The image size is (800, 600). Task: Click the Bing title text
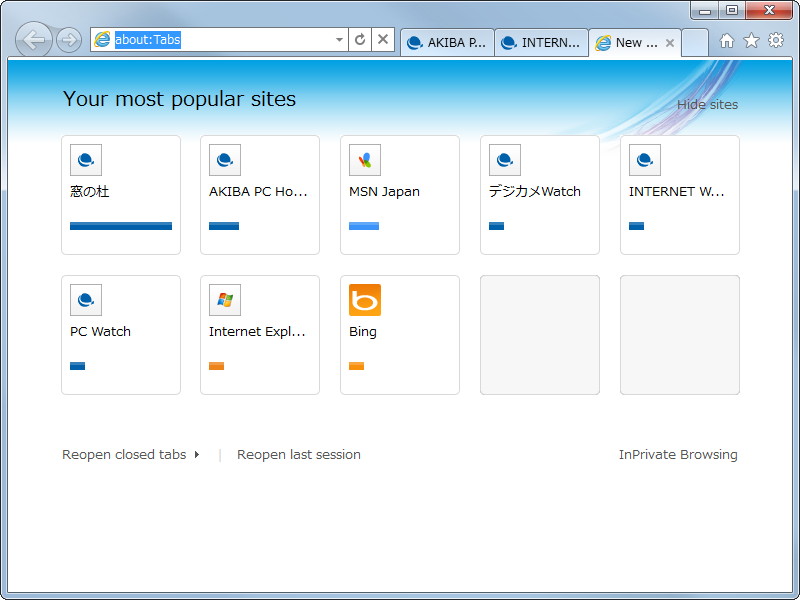(363, 332)
